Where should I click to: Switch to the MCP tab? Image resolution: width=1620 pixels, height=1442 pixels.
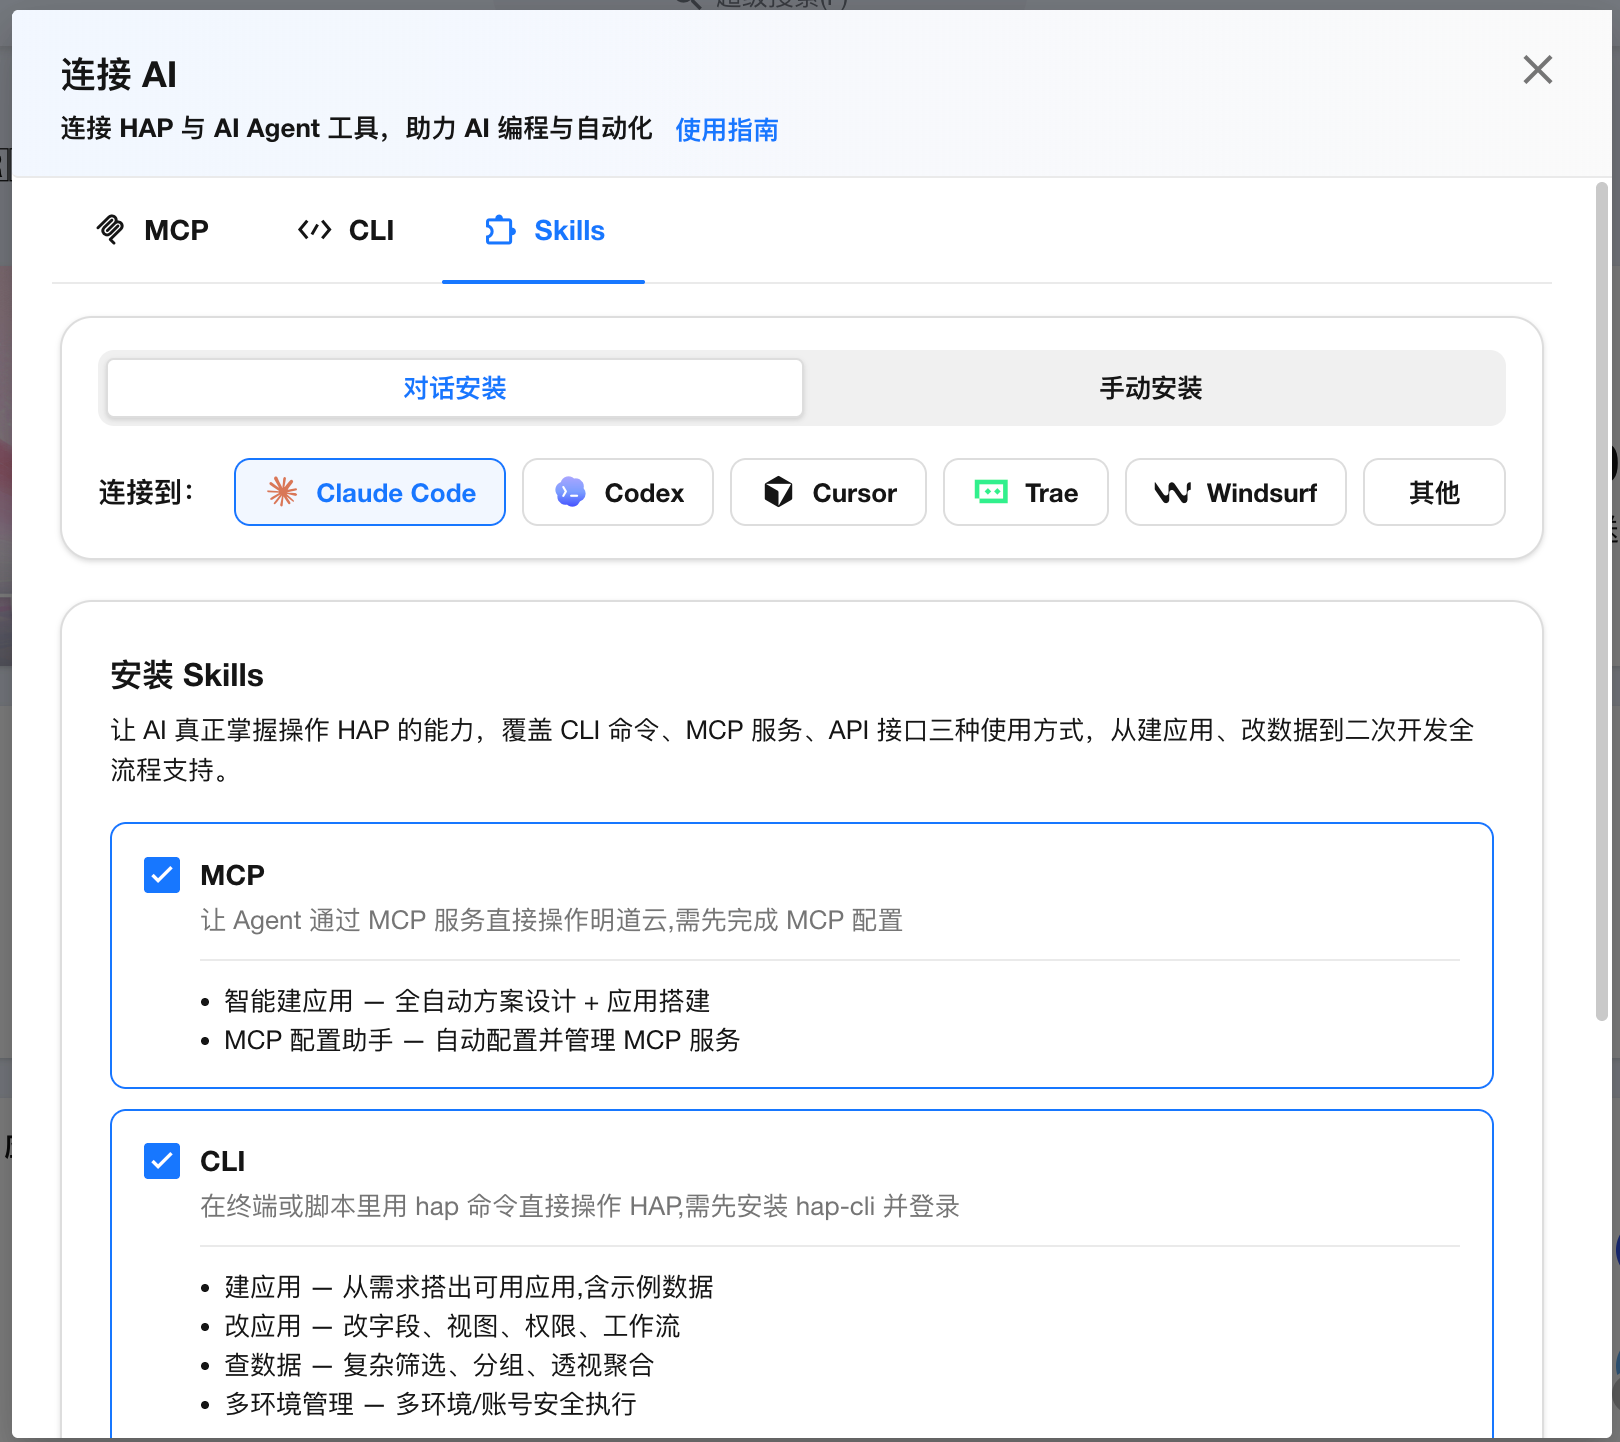click(152, 231)
